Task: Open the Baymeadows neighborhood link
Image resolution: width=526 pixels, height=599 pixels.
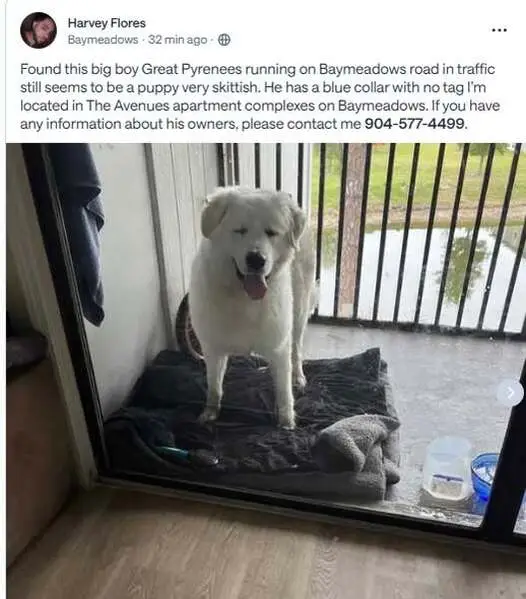Action: [x=103, y=40]
